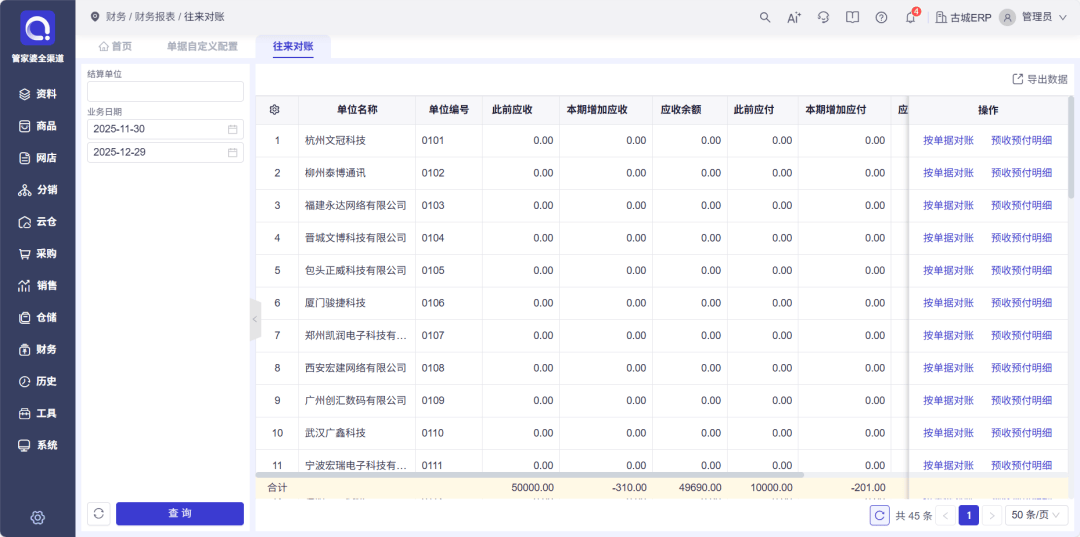
Task: Open start date picker 2025-11-30
Action: click(x=165, y=129)
